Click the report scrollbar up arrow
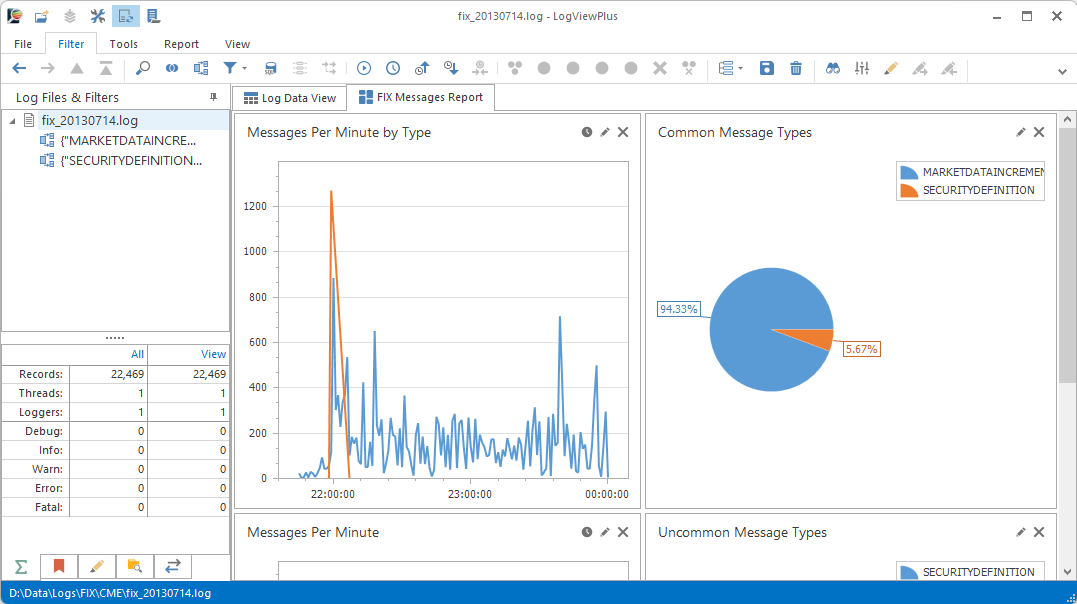 coord(1067,120)
